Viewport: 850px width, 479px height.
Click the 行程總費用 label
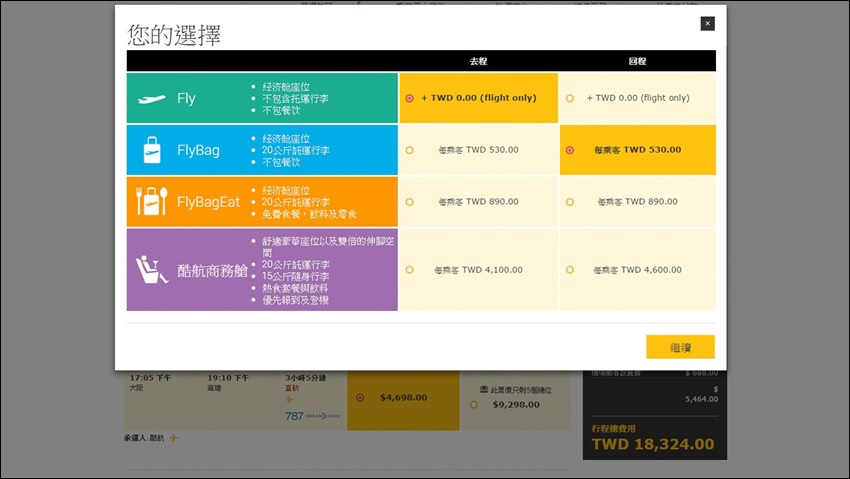coord(613,429)
